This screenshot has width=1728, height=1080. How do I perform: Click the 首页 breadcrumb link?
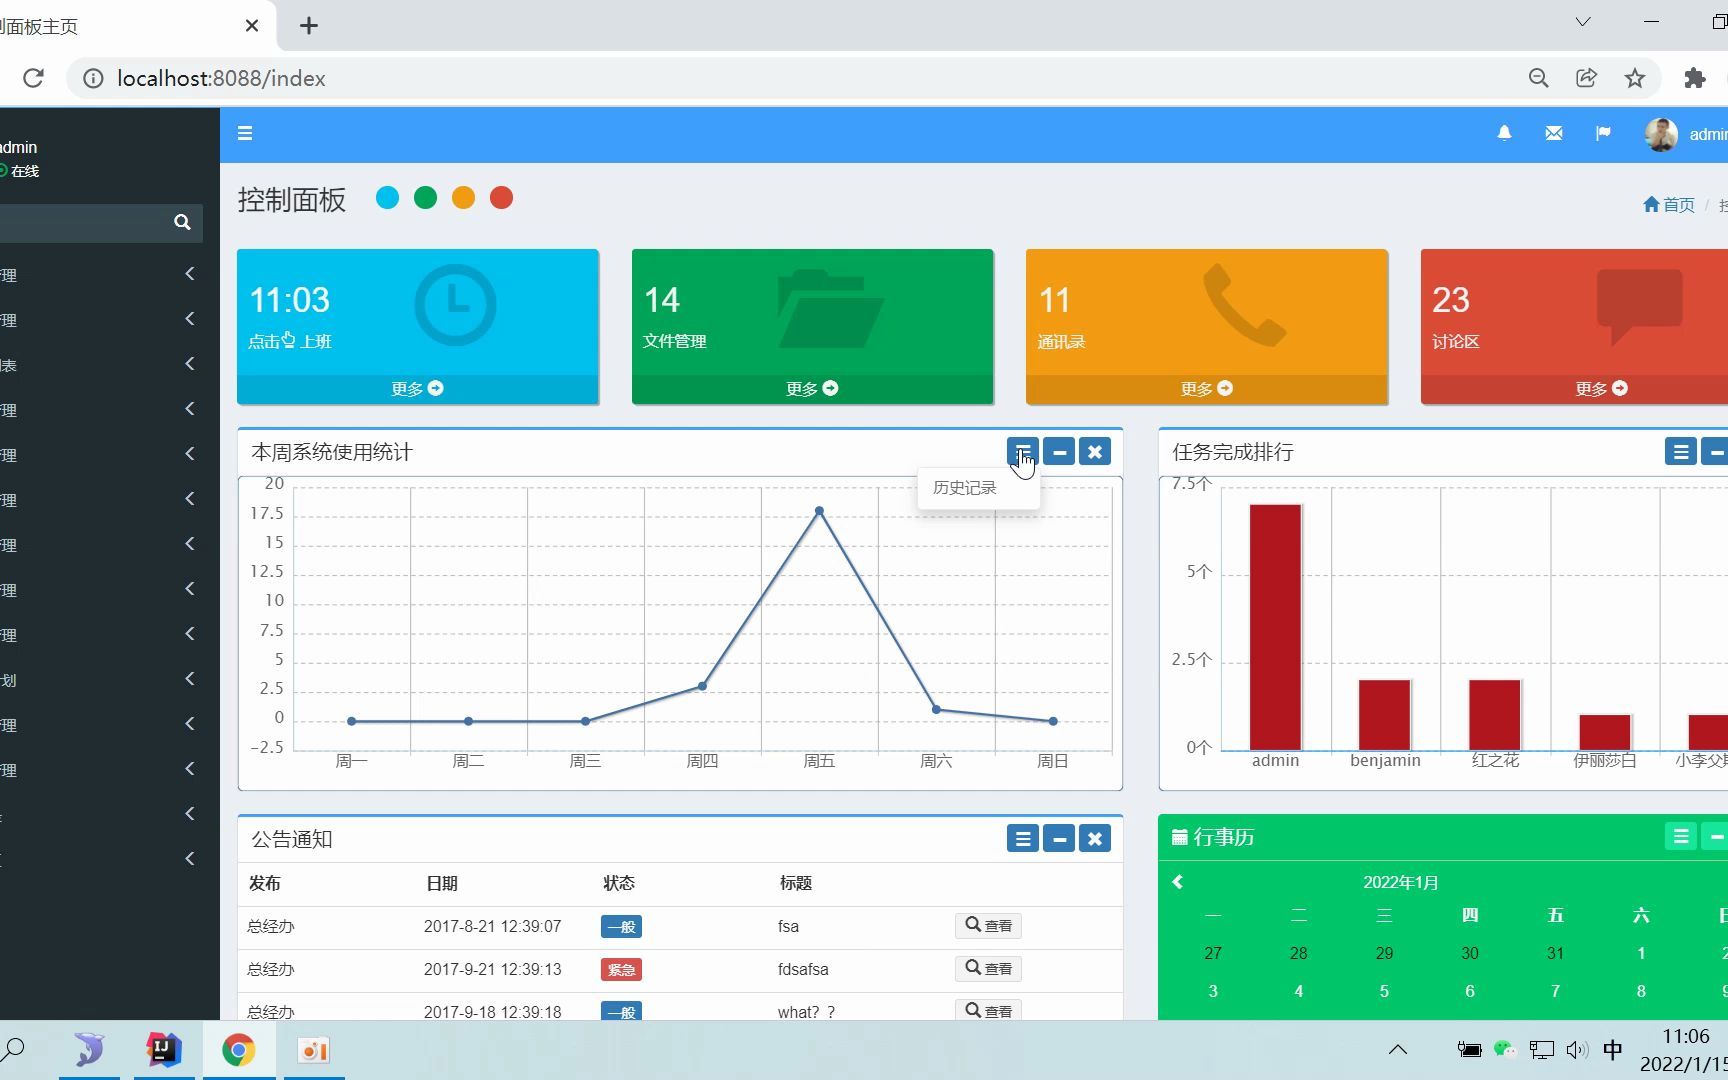pyautogui.click(x=1669, y=205)
